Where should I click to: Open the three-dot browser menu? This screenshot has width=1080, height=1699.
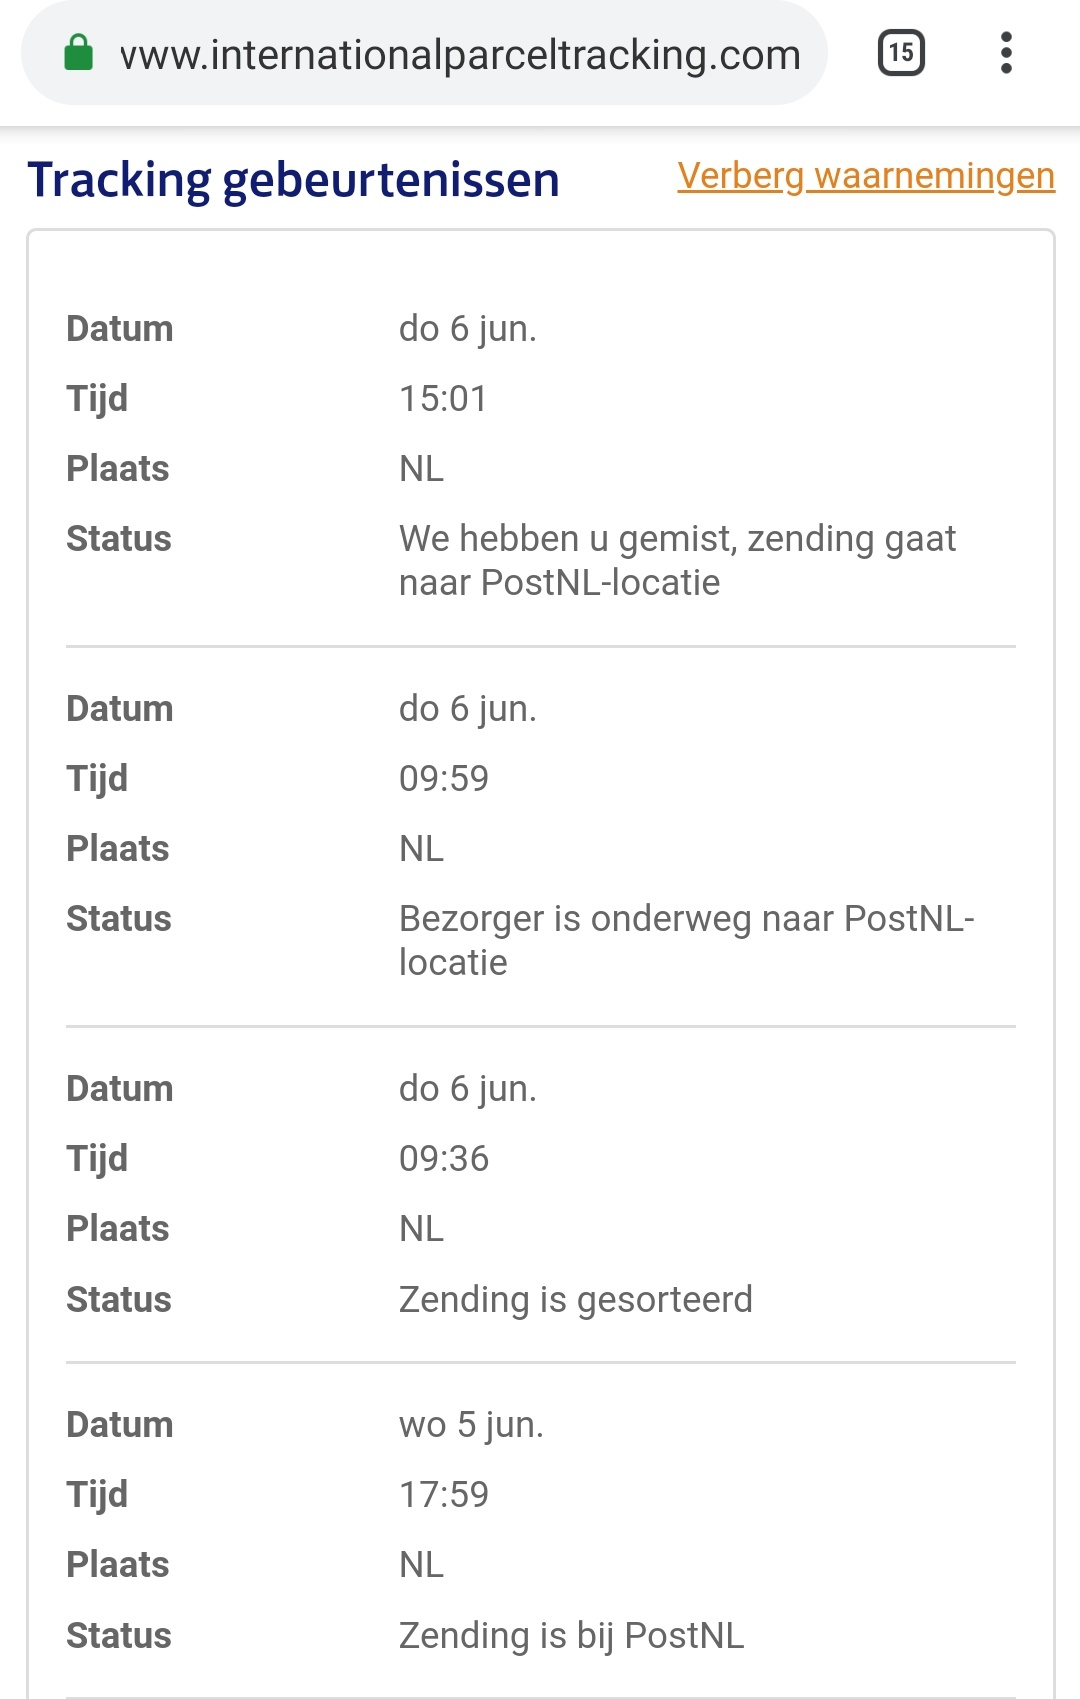pyautogui.click(x=1006, y=53)
